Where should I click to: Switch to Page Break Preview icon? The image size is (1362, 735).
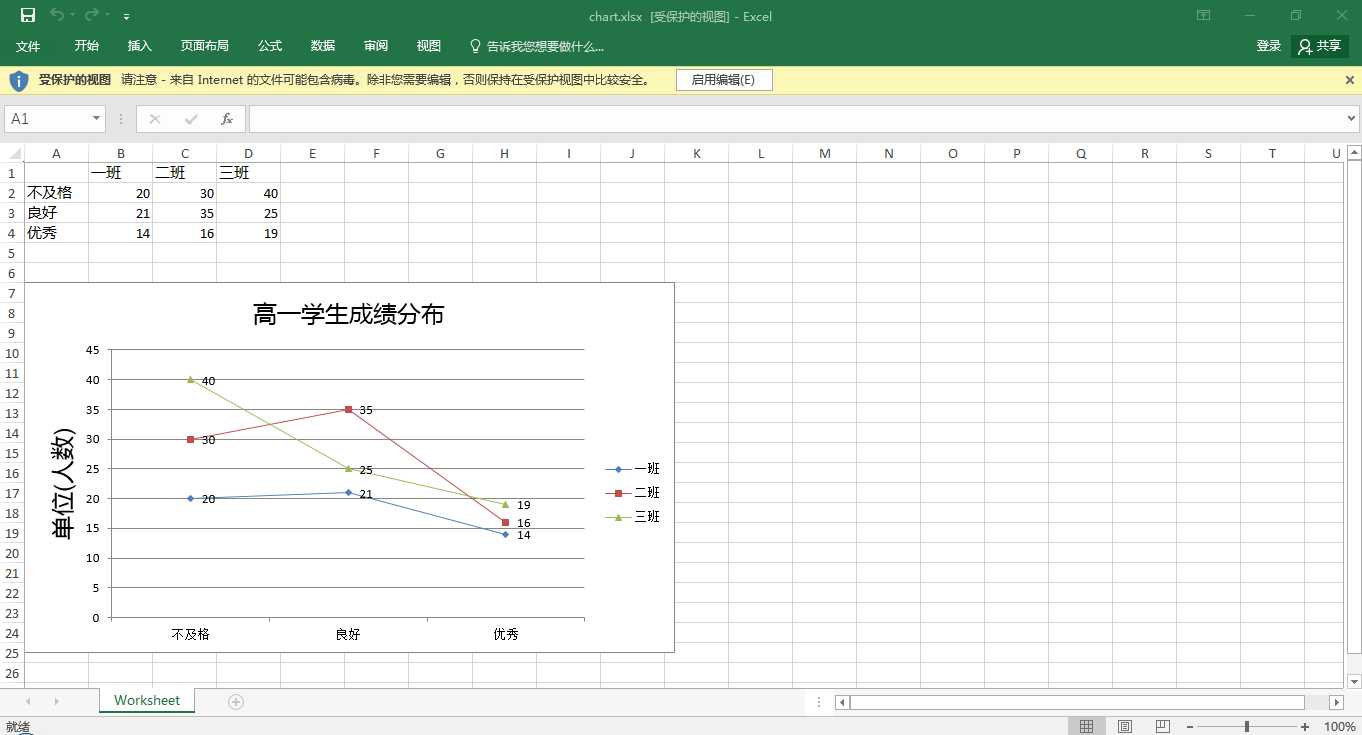[1162, 726]
